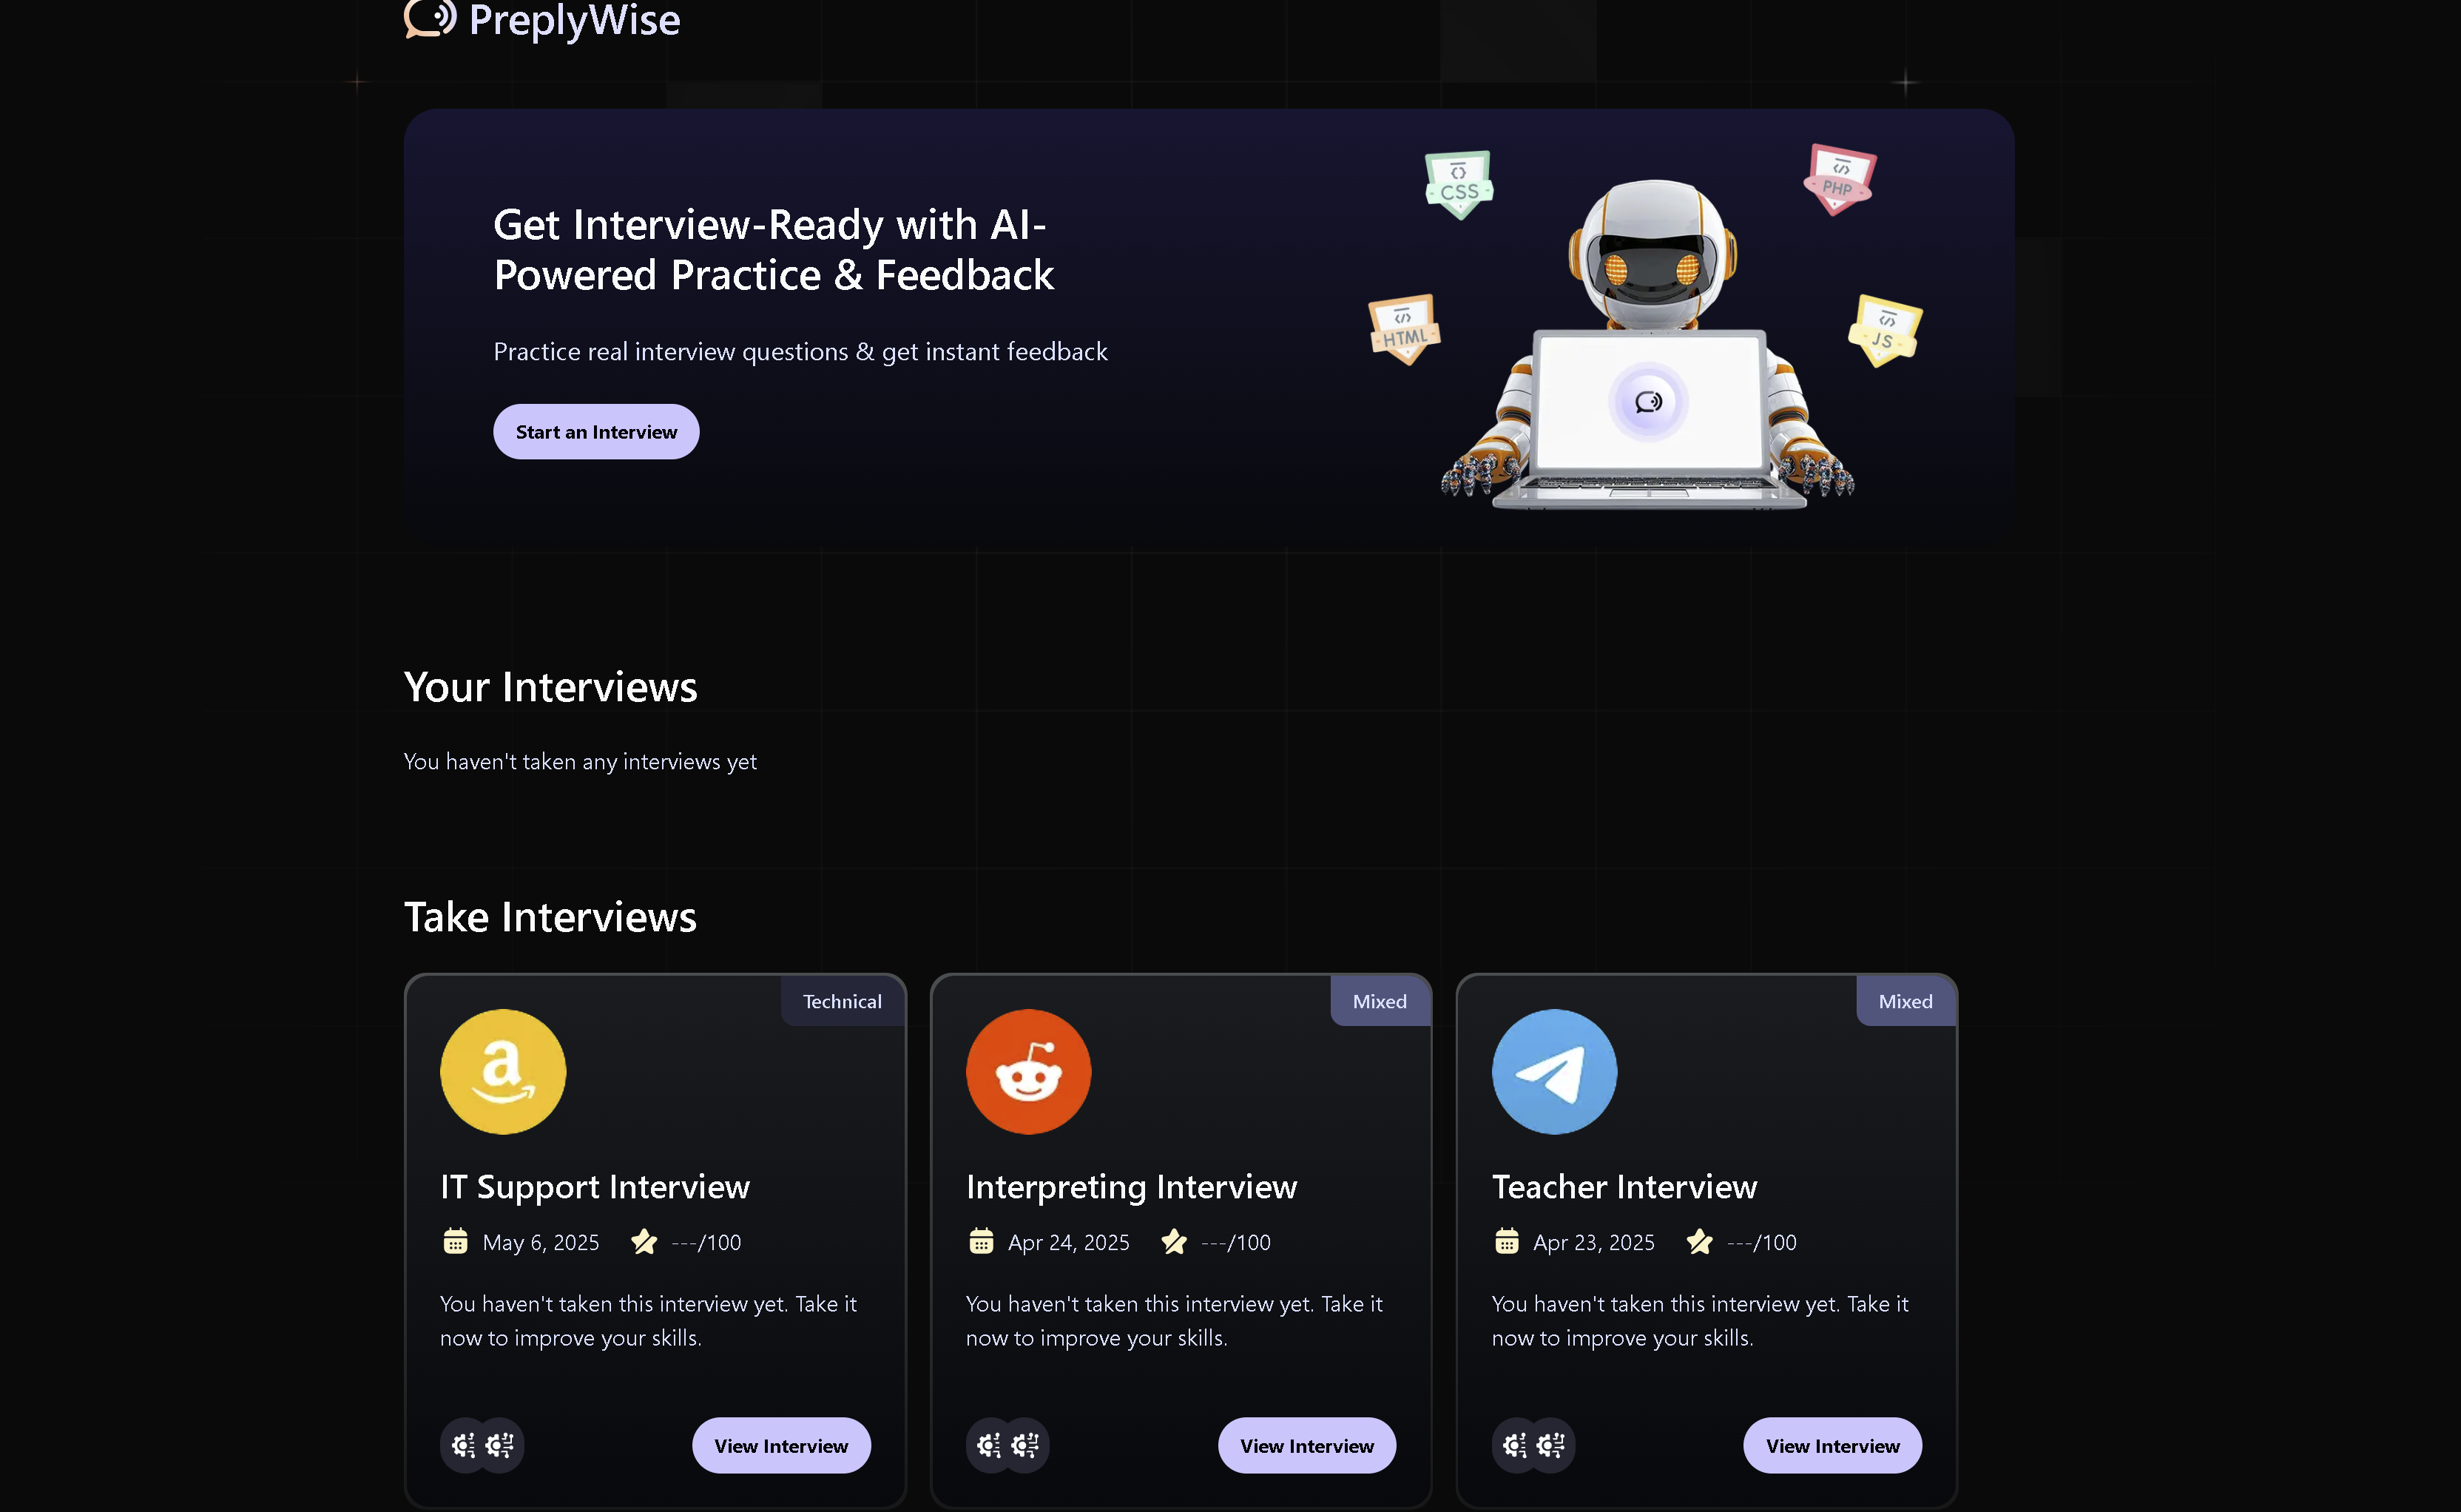The image size is (2461, 1512).
Task: Open View Interview for Interpreting Interview
Action: 1306,1445
